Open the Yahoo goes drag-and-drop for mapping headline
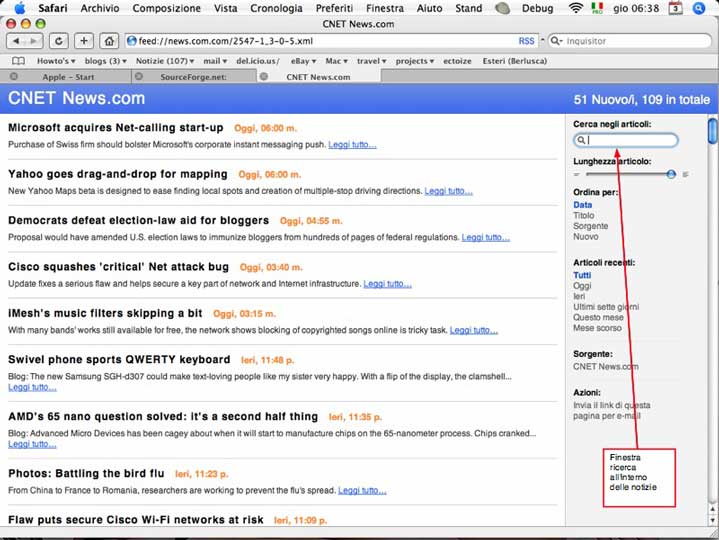 118,174
